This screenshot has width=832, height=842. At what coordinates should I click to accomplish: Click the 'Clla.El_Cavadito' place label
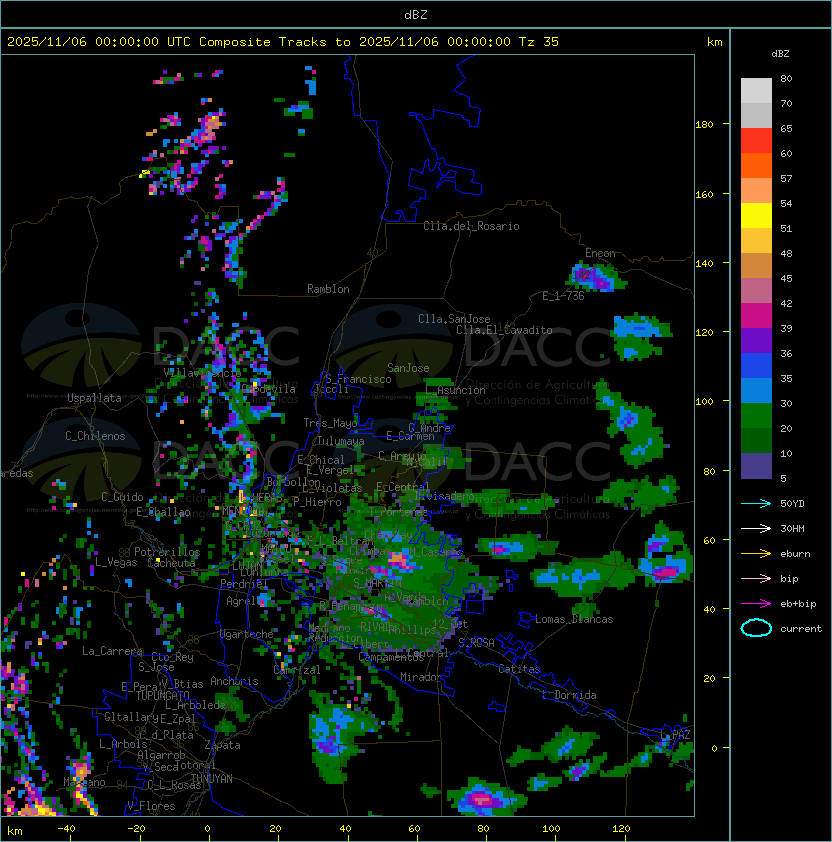pos(504,330)
